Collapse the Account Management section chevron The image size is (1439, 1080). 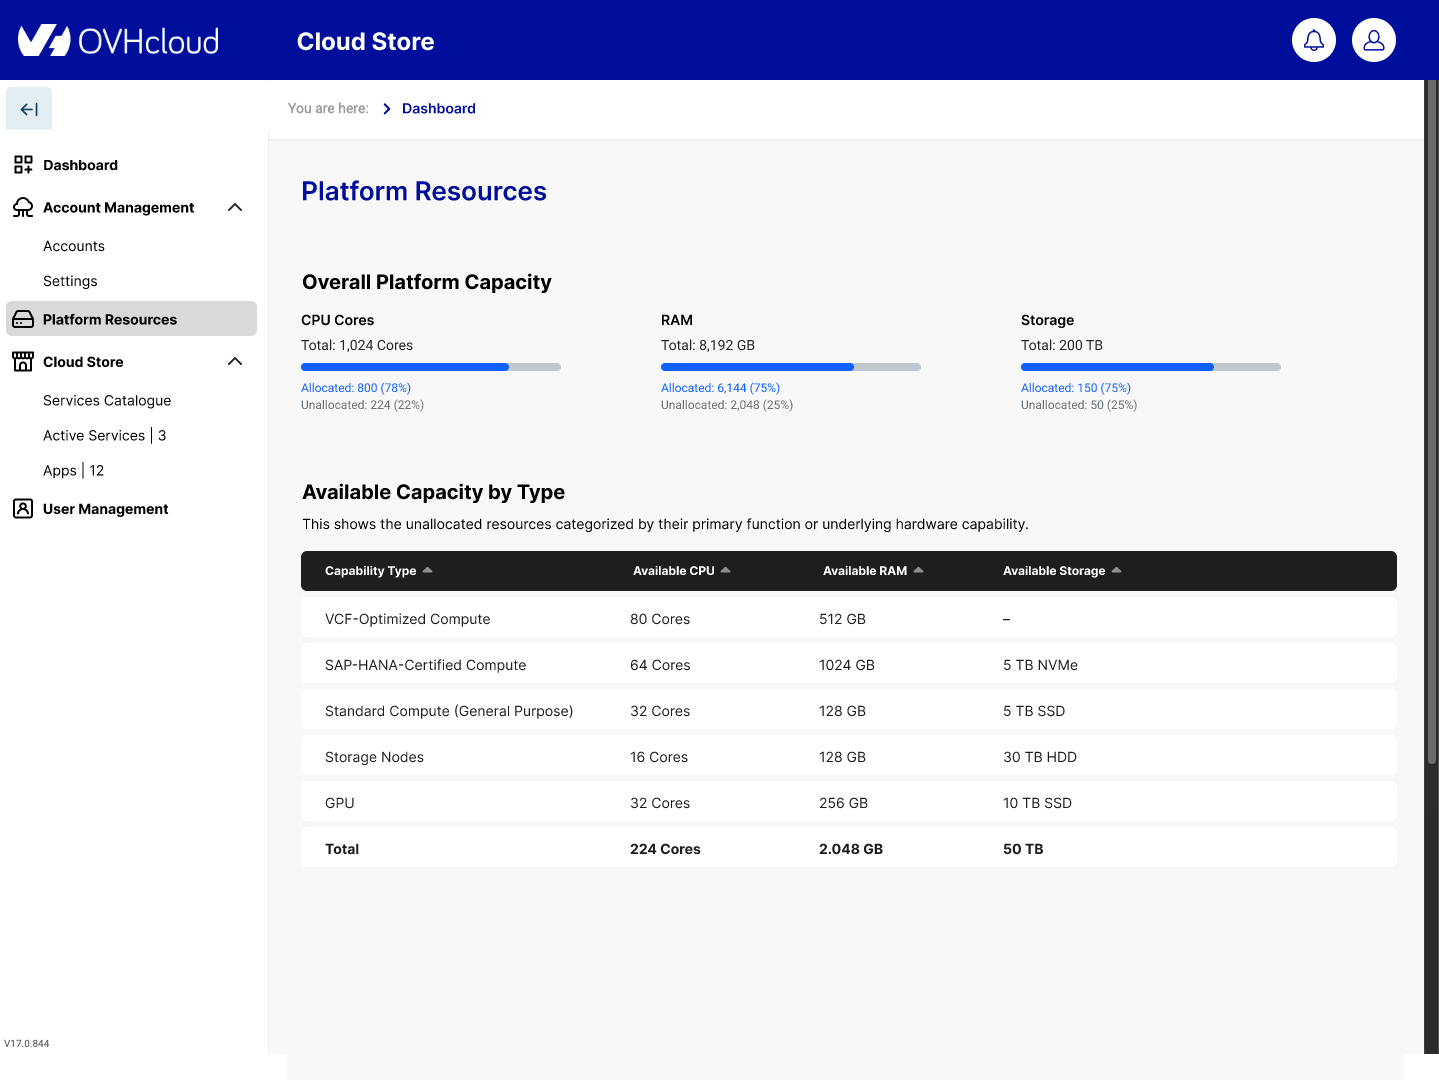[x=235, y=207]
